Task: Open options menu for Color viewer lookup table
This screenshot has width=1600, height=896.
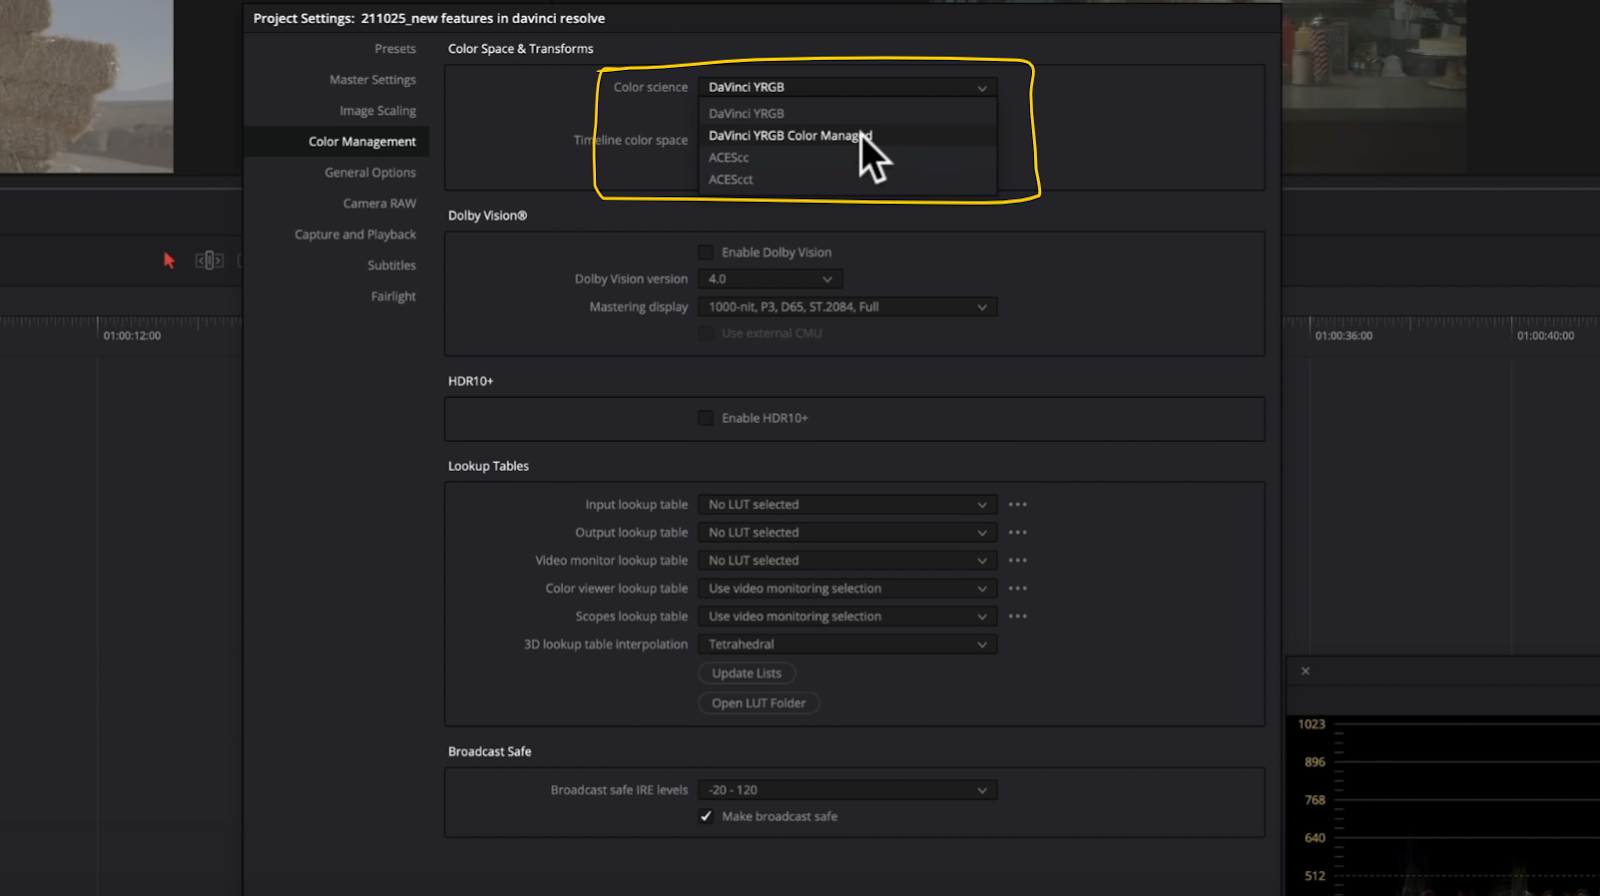Action: click(1018, 589)
